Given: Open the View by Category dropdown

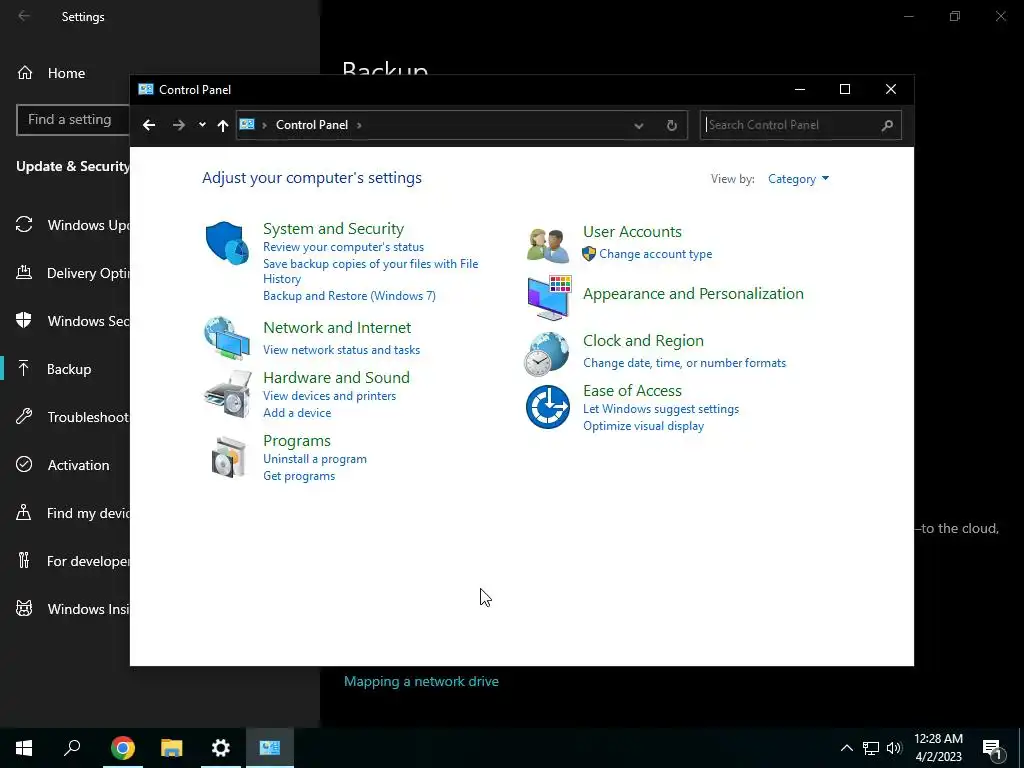Looking at the screenshot, I should [798, 179].
